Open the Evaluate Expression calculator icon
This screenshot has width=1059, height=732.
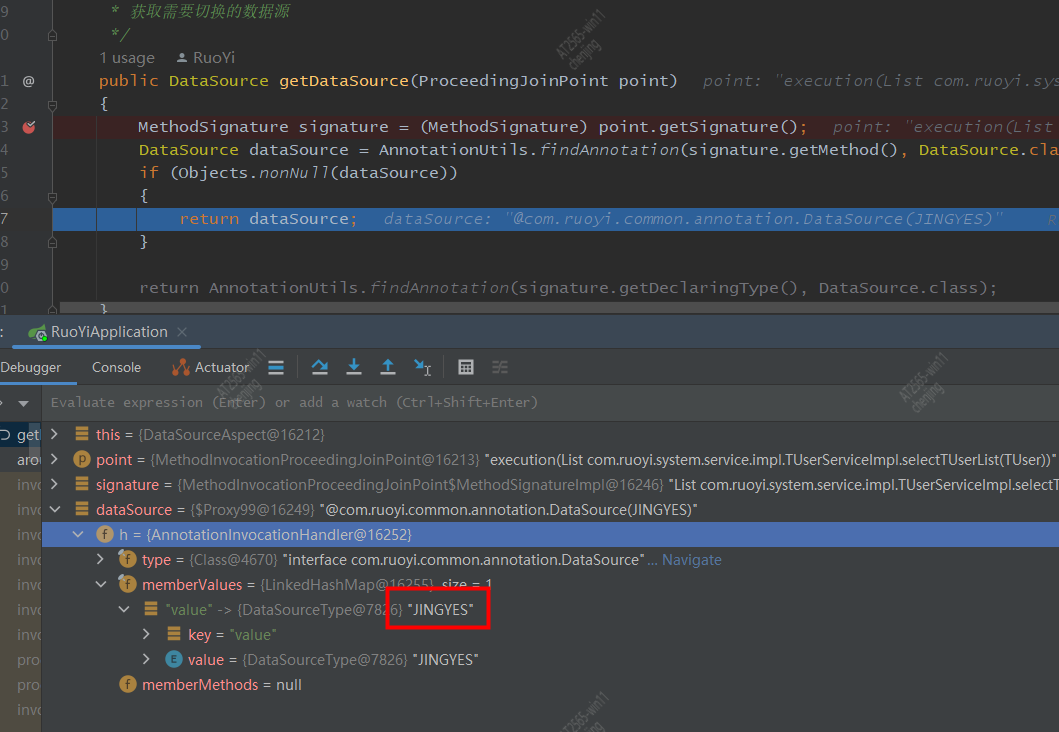click(x=465, y=367)
